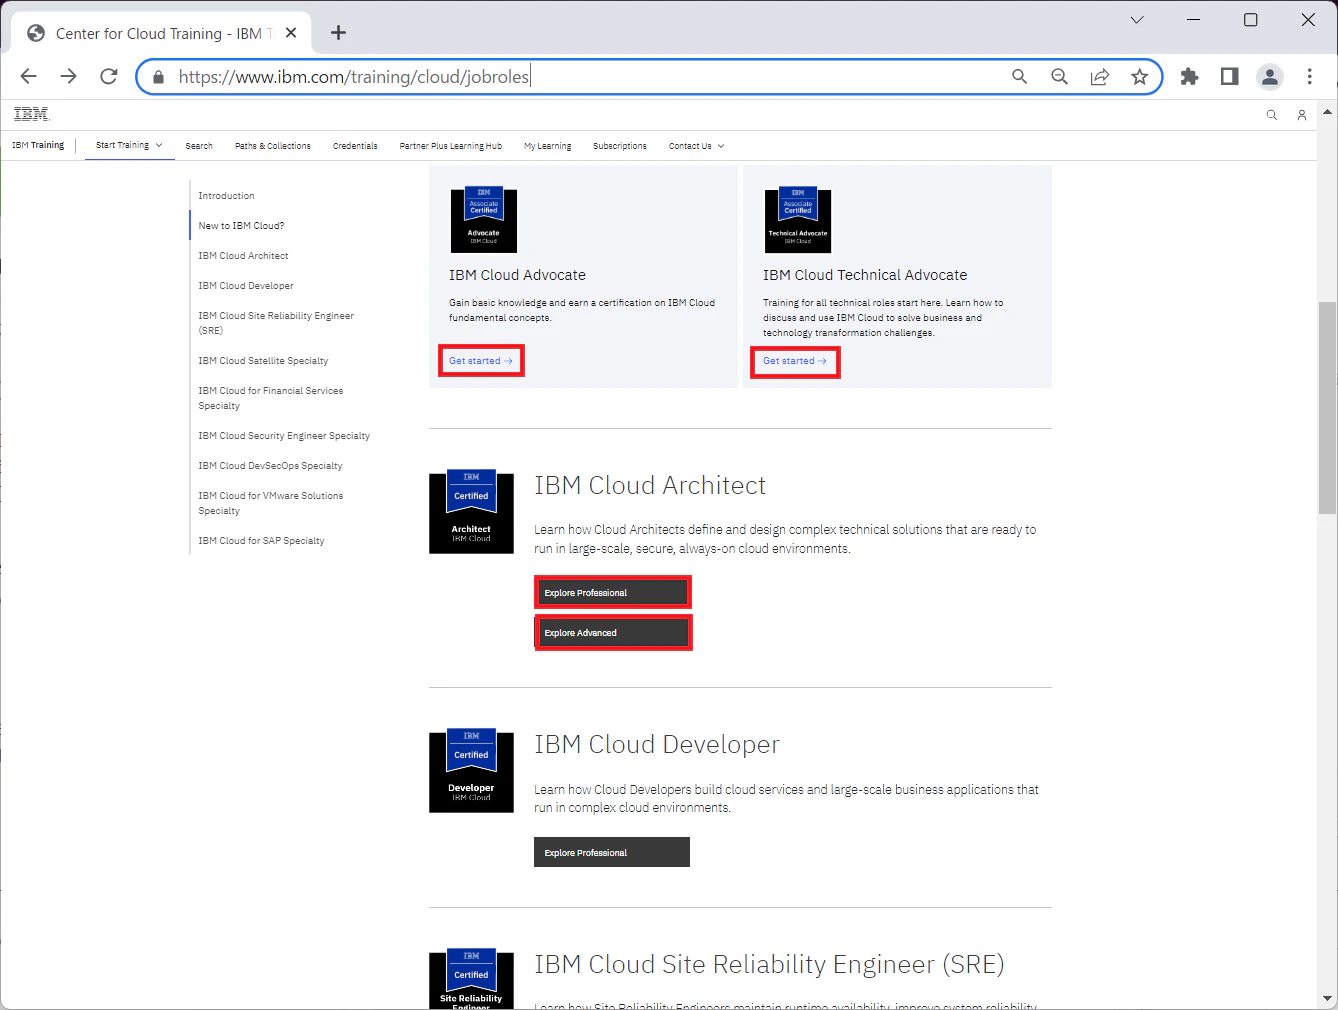Screen dimensions: 1338x1010
Task: Click the Developer certified badge image
Action: coord(471,770)
